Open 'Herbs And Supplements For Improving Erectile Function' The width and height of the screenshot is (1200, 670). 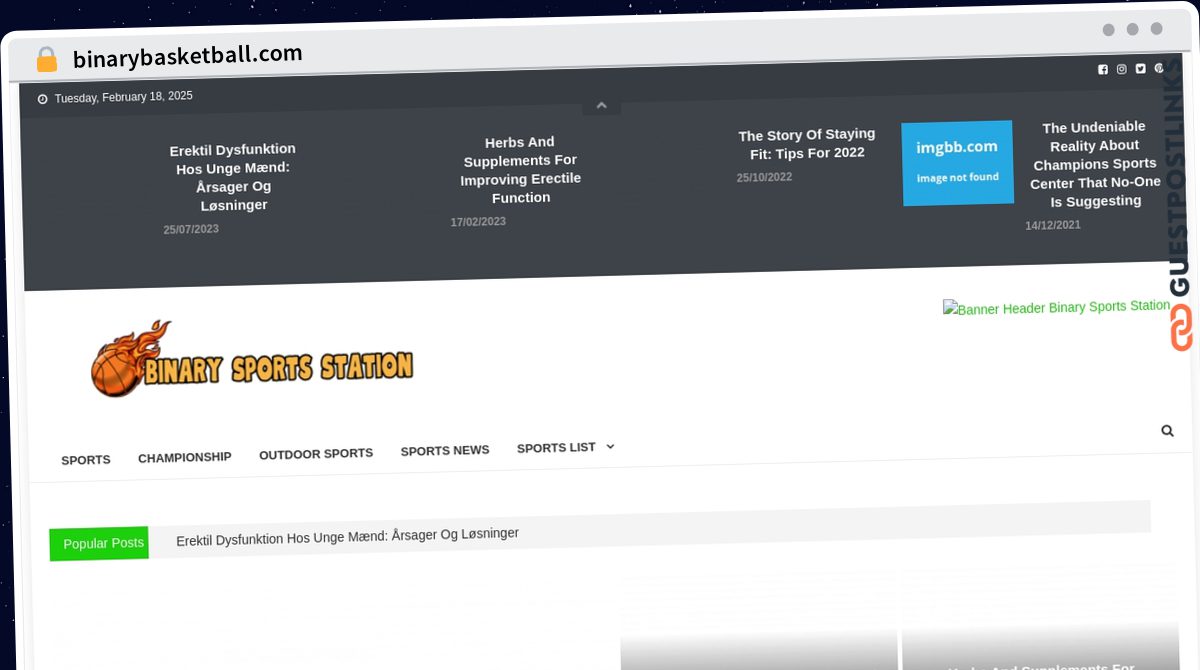tap(521, 170)
